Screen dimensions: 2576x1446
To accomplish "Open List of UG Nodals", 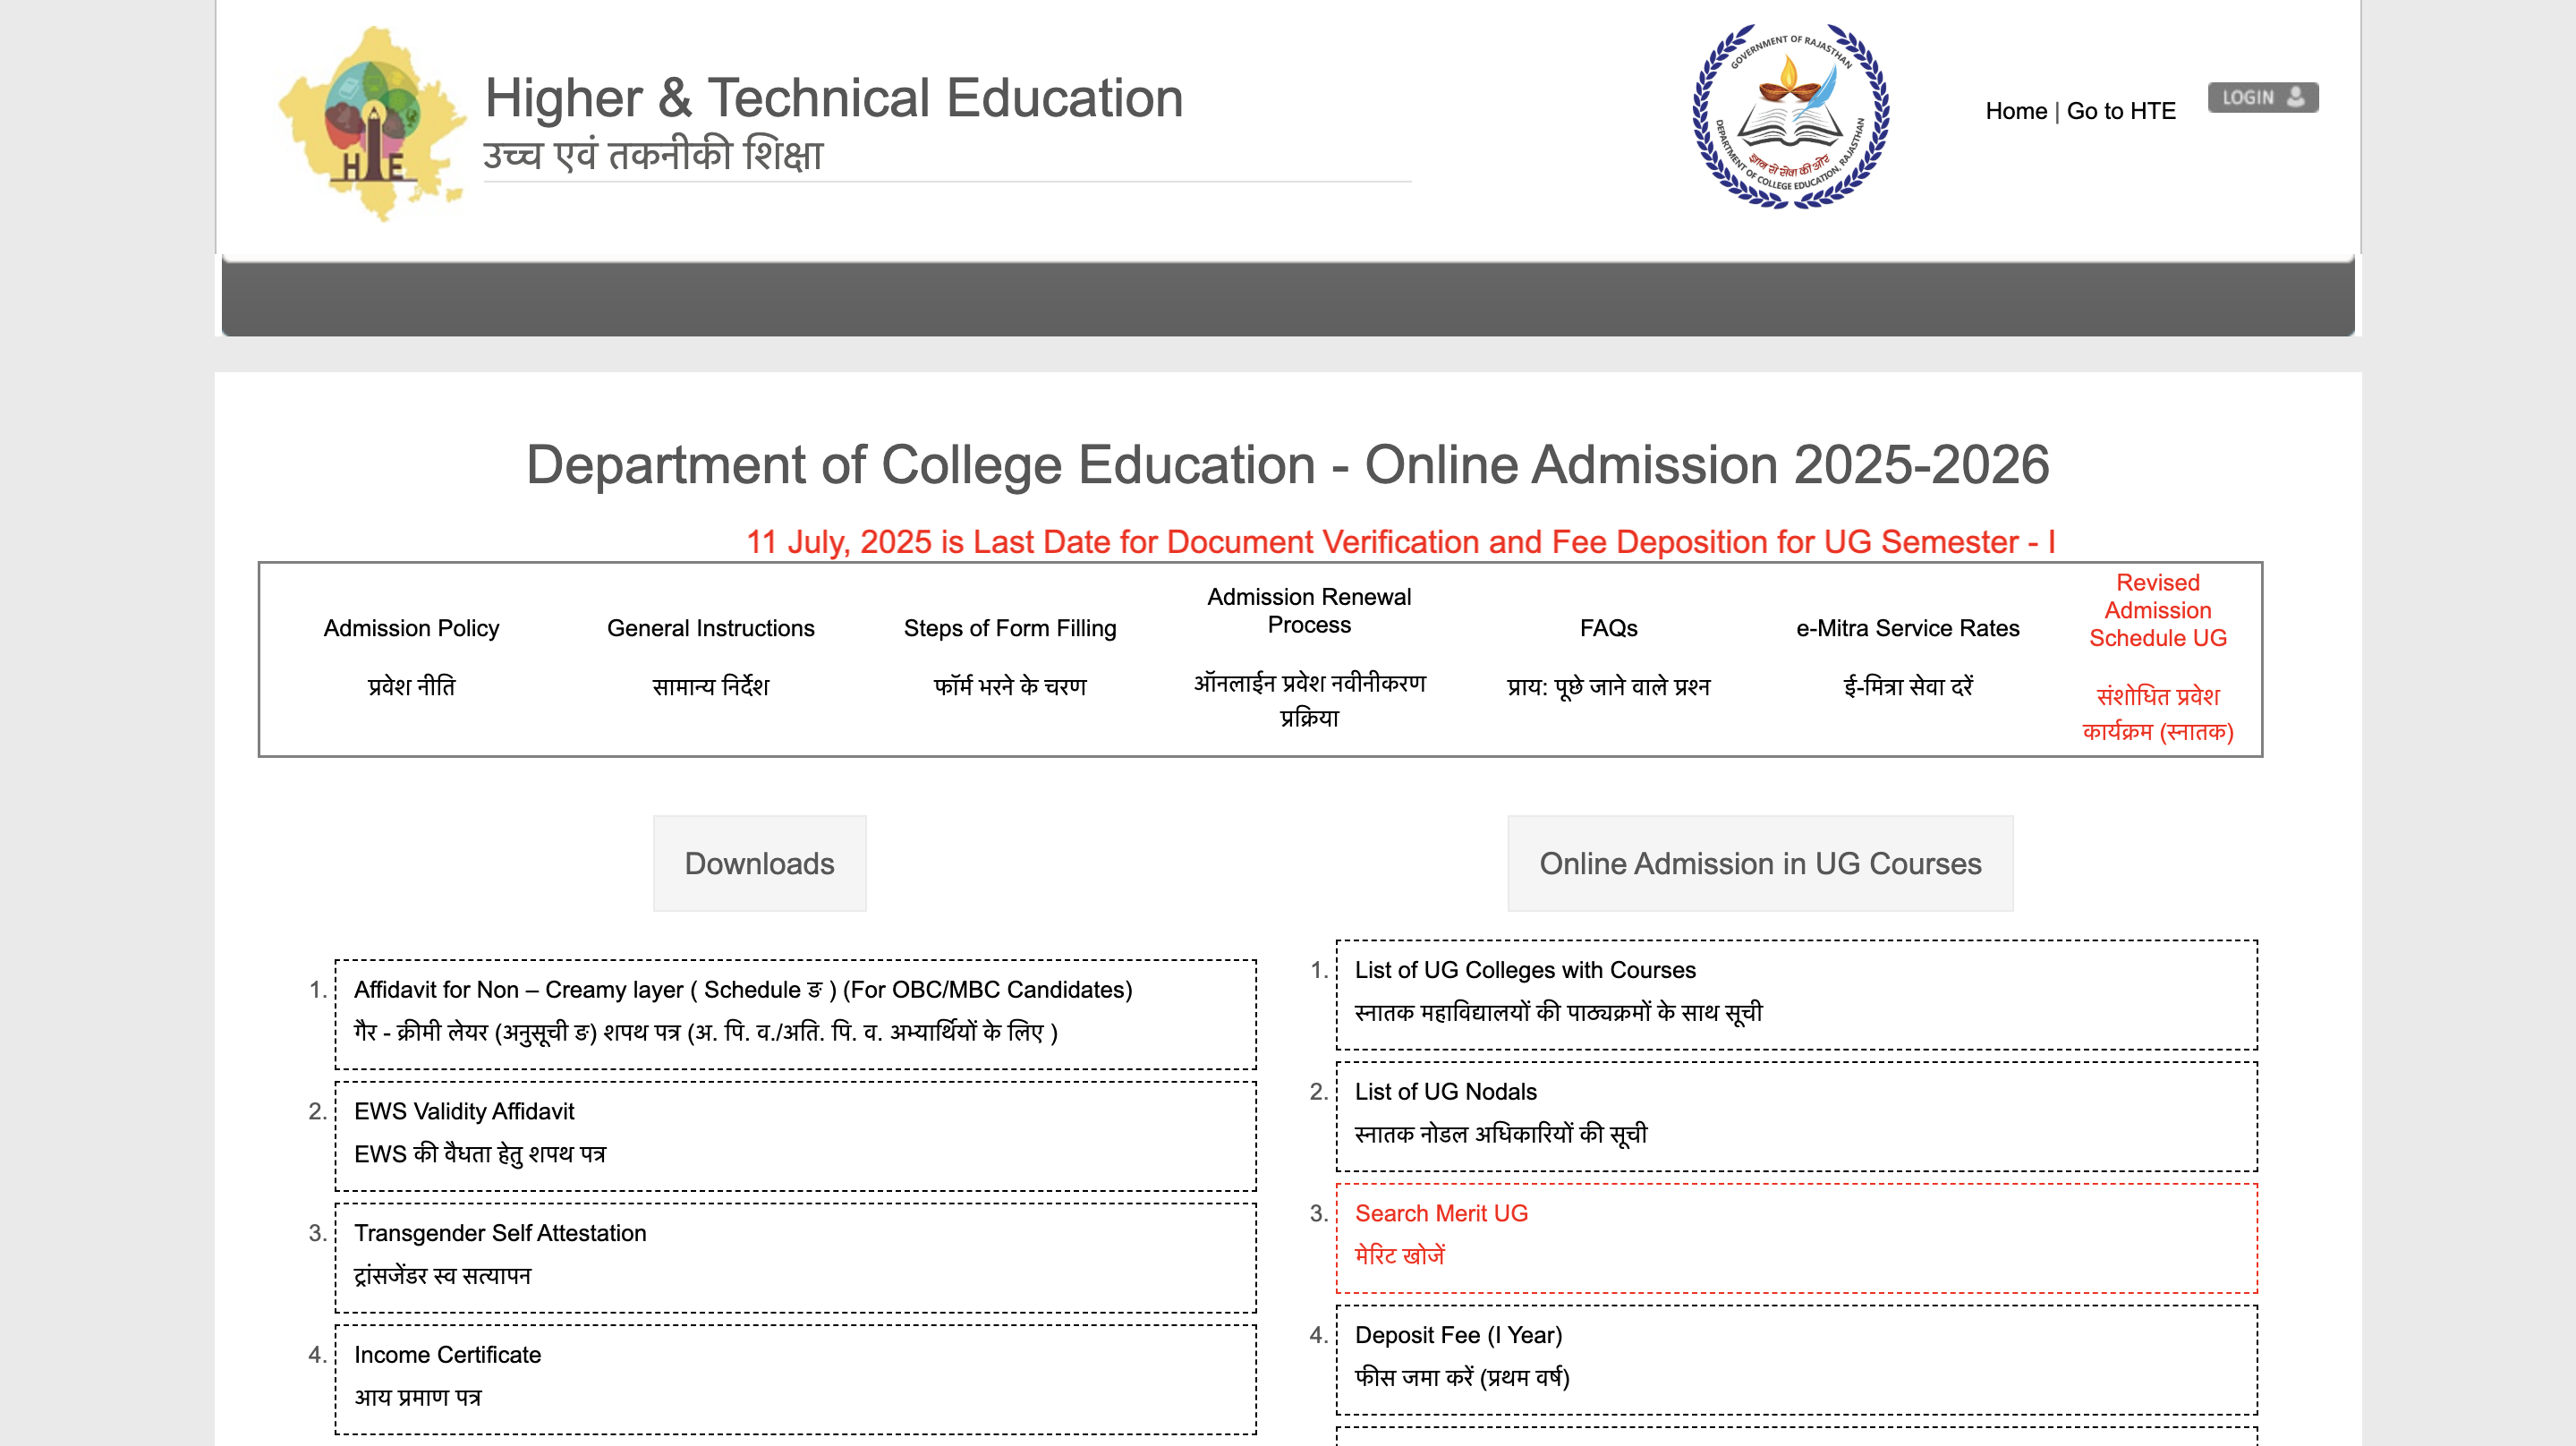I will click(x=1797, y=1117).
